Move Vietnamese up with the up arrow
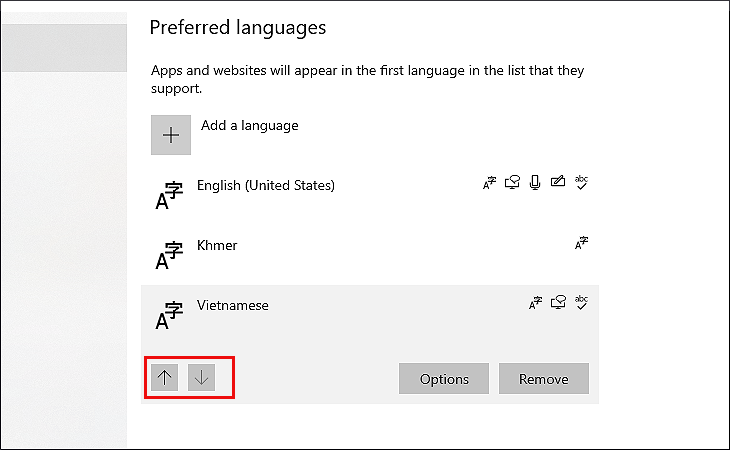 point(166,378)
